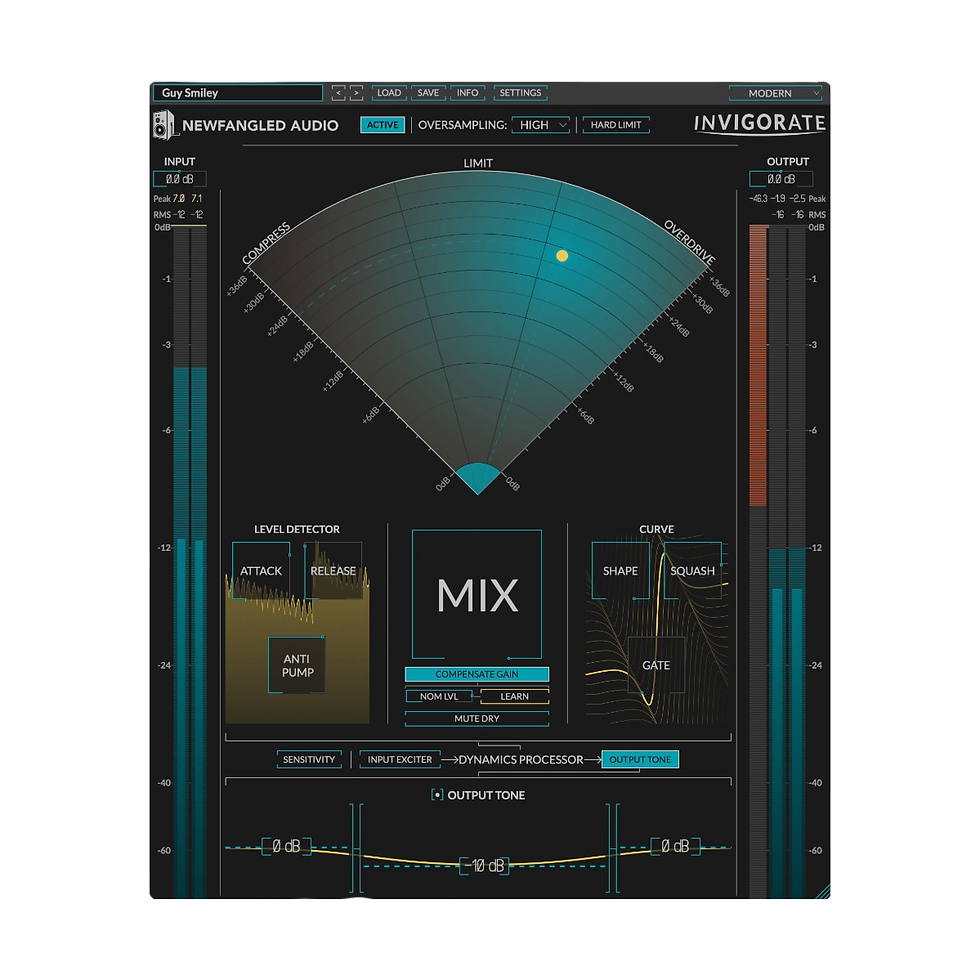Toggle COMPENSATE GAIN

click(477, 674)
